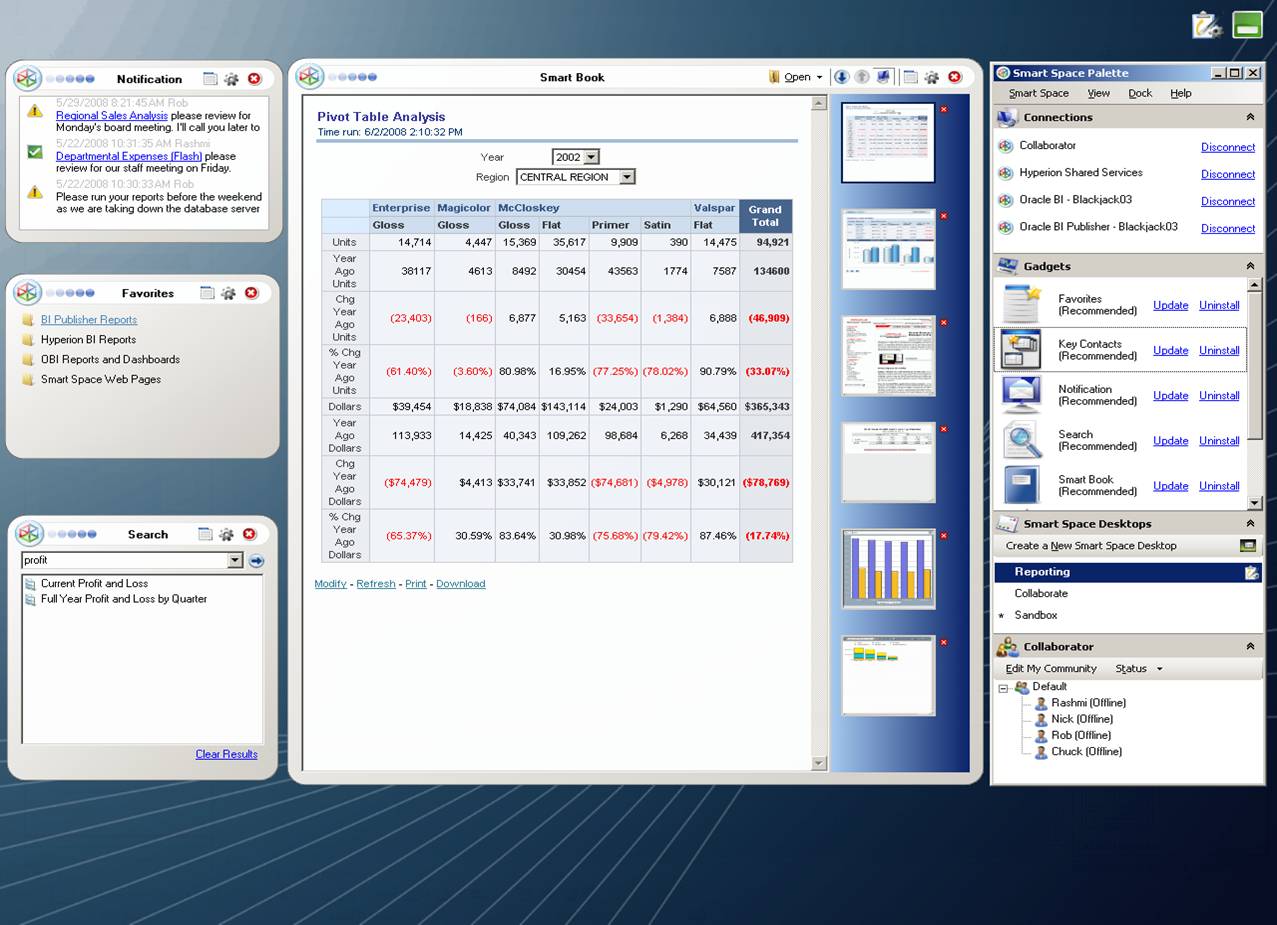
Task: Click the Smart Book gadget icon in palette
Action: tap(1022, 485)
